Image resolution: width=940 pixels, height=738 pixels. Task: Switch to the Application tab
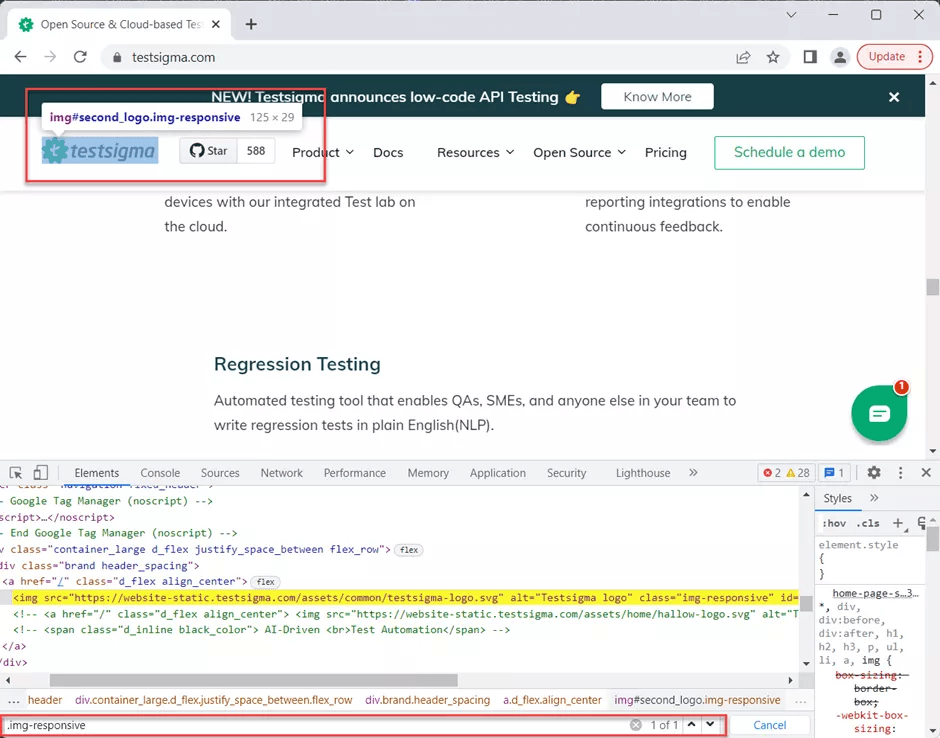498,473
